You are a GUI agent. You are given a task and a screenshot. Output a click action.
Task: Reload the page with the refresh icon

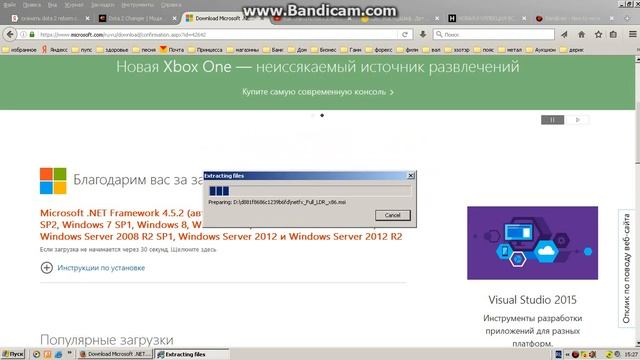(x=404, y=35)
